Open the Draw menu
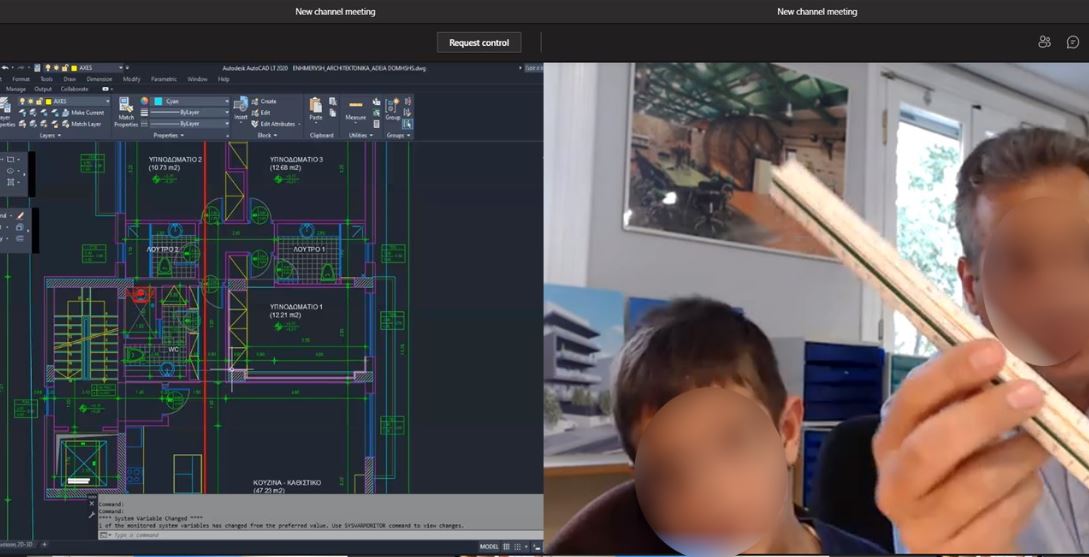This screenshot has height=557, width=1089. [69, 79]
